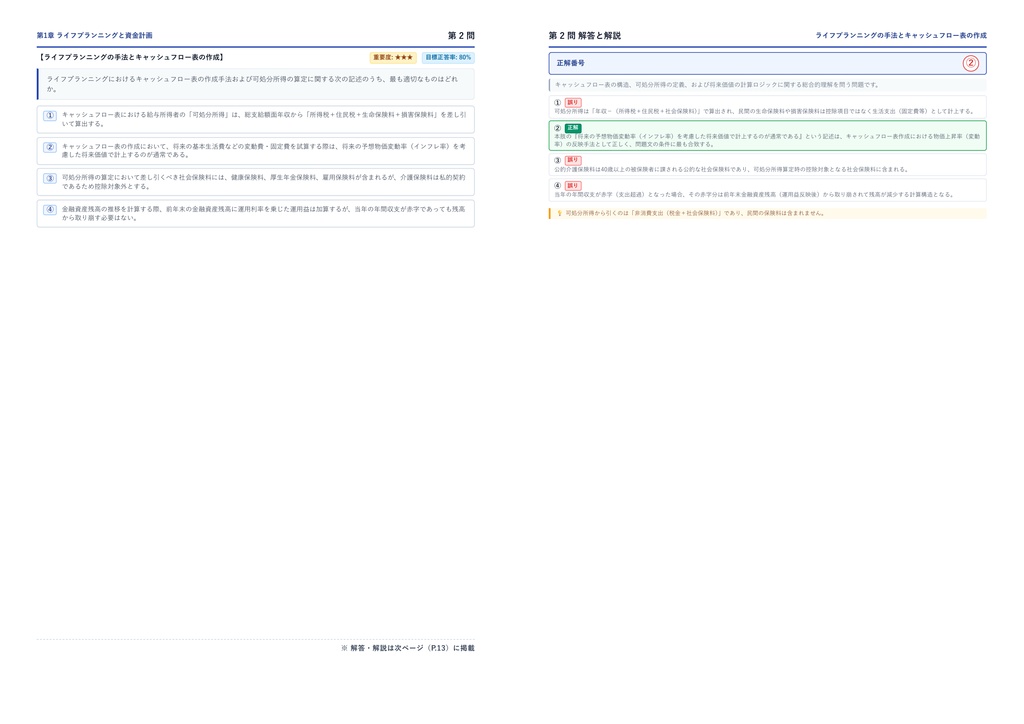Click the 目標正答率: 80% badge

pos(448,57)
